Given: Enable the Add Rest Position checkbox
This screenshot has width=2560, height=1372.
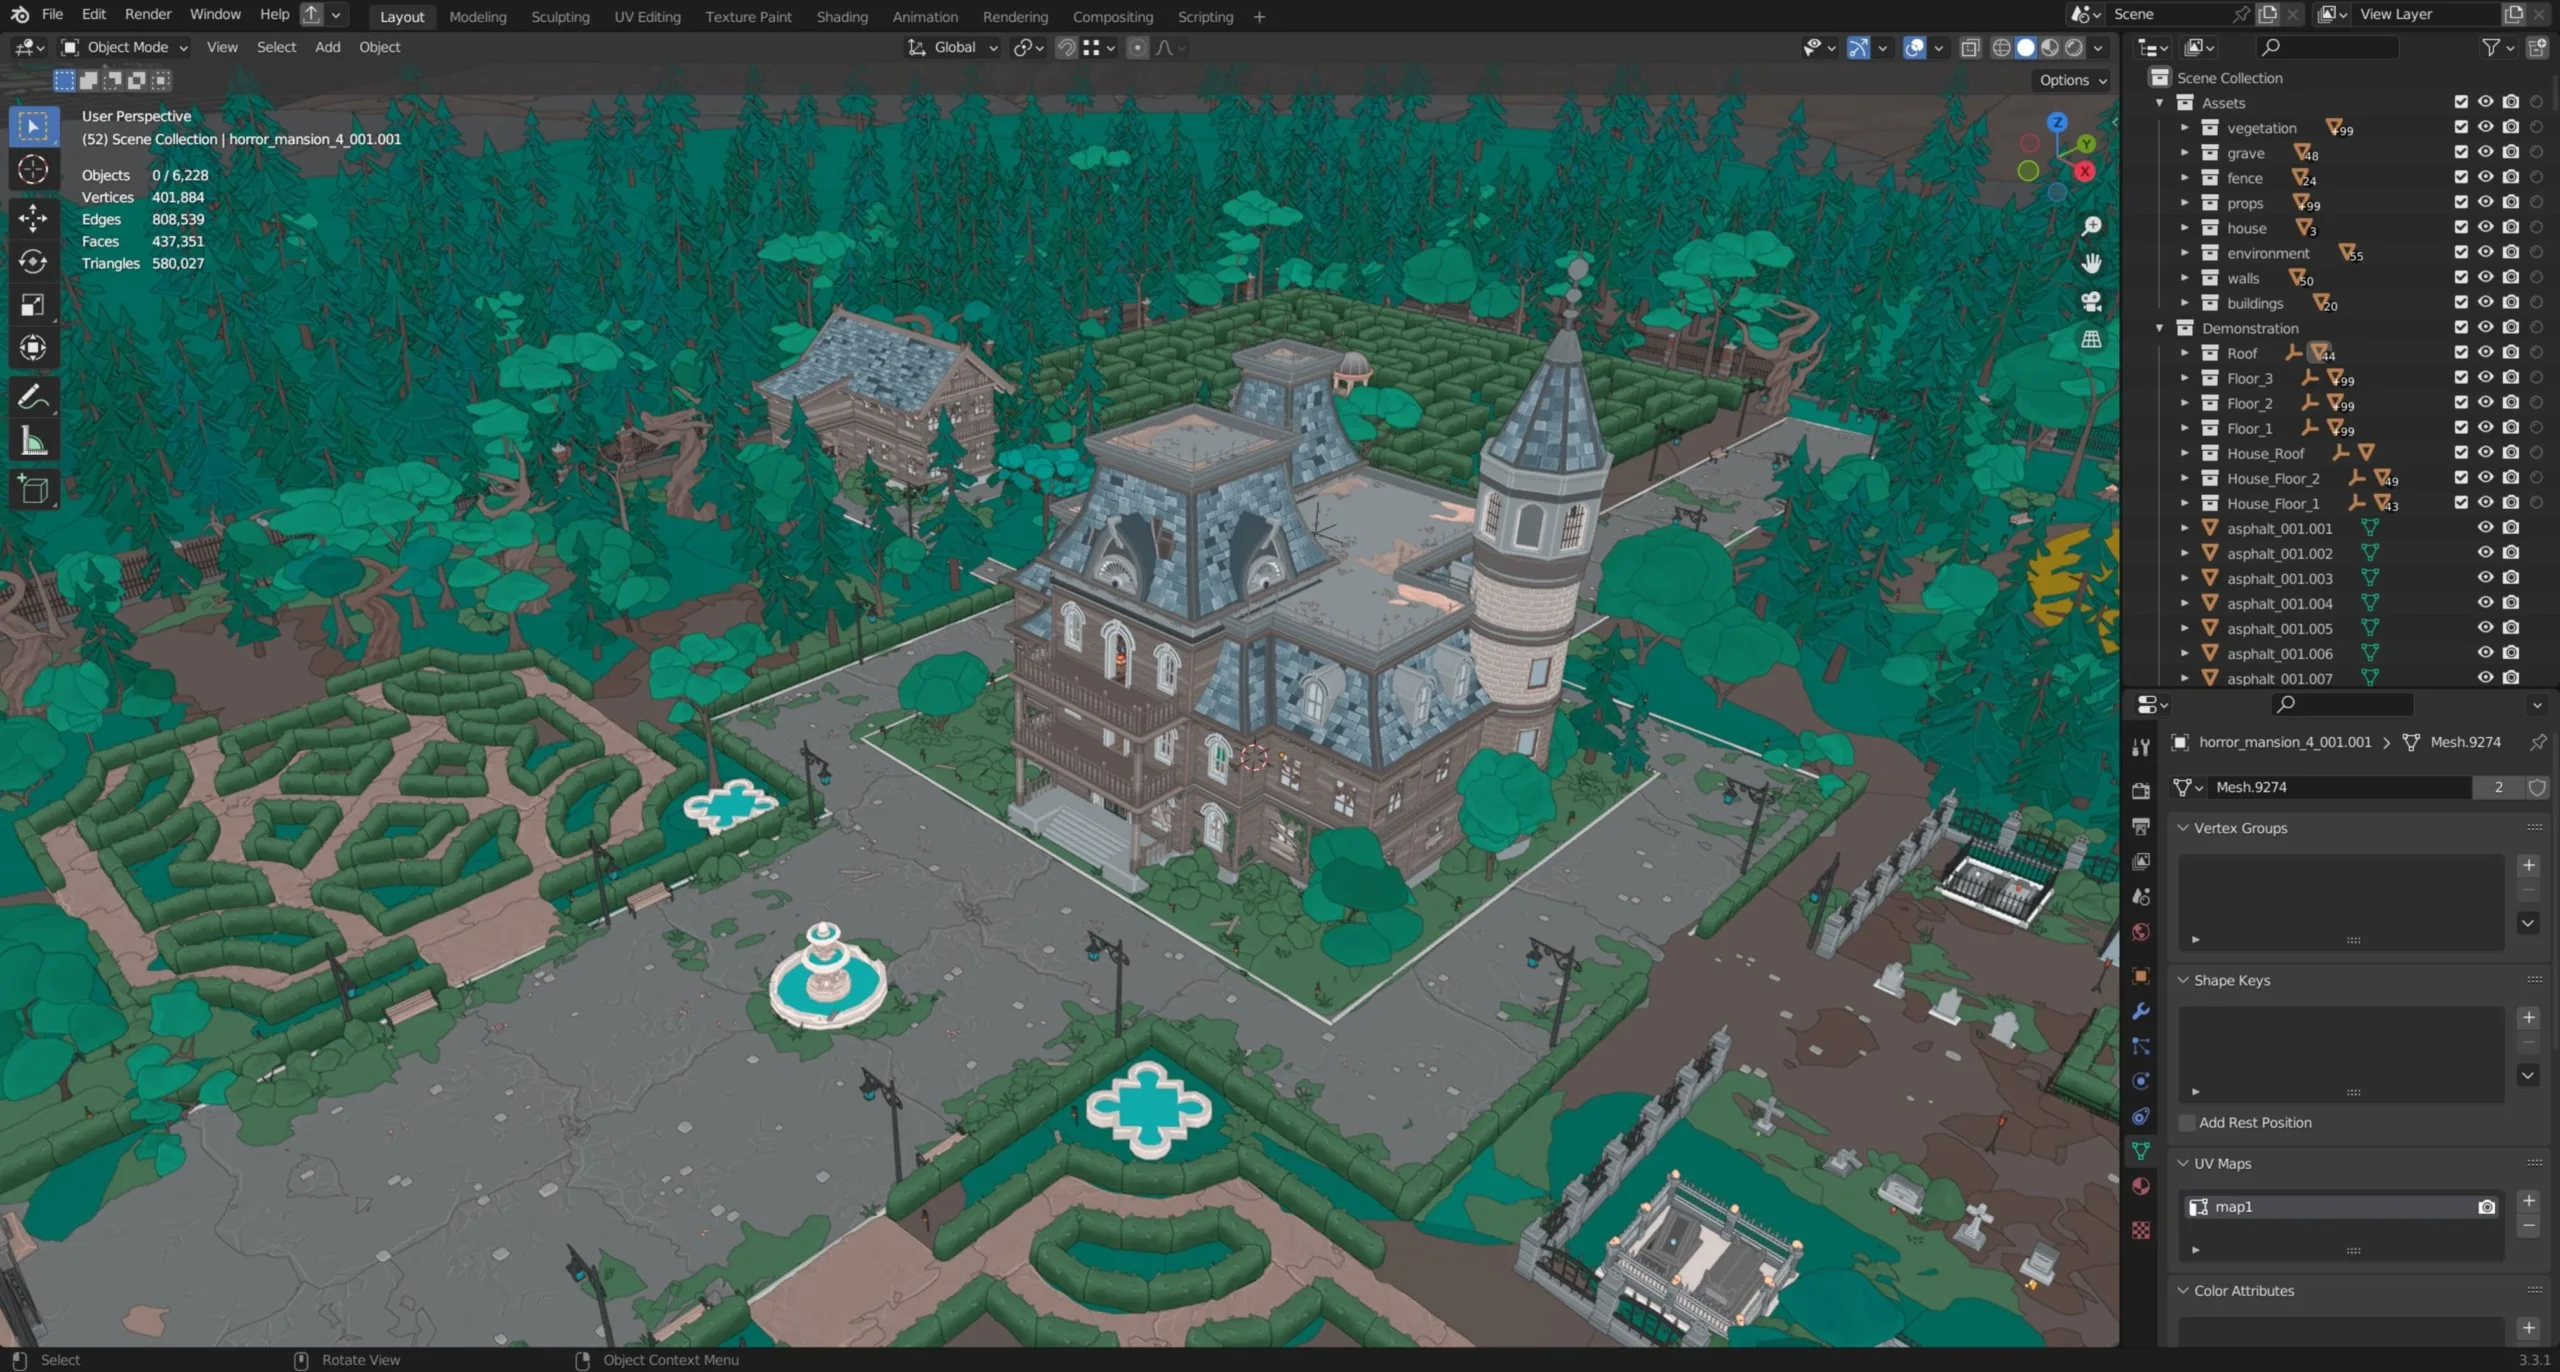Looking at the screenshot, I should coord(2187,1122).
